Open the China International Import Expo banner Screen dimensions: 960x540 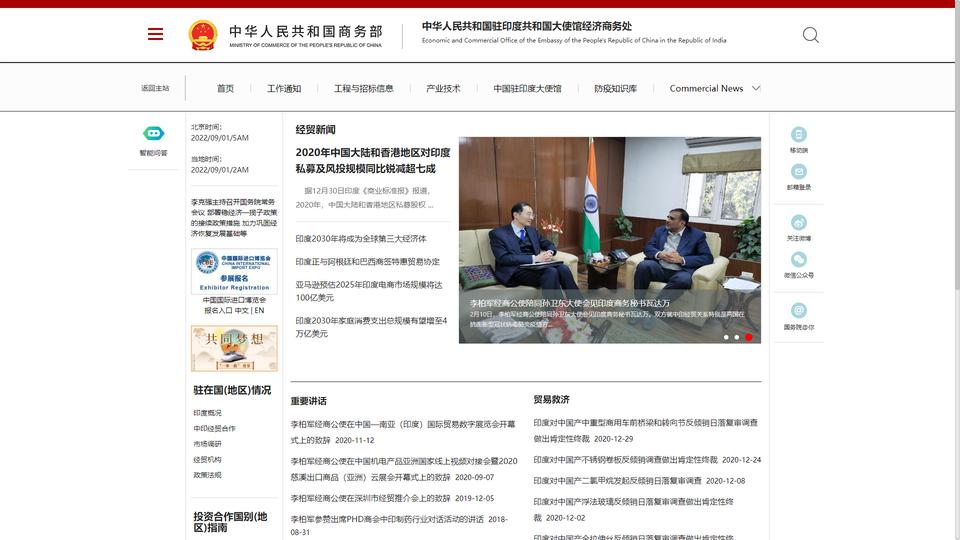[234, 271]
